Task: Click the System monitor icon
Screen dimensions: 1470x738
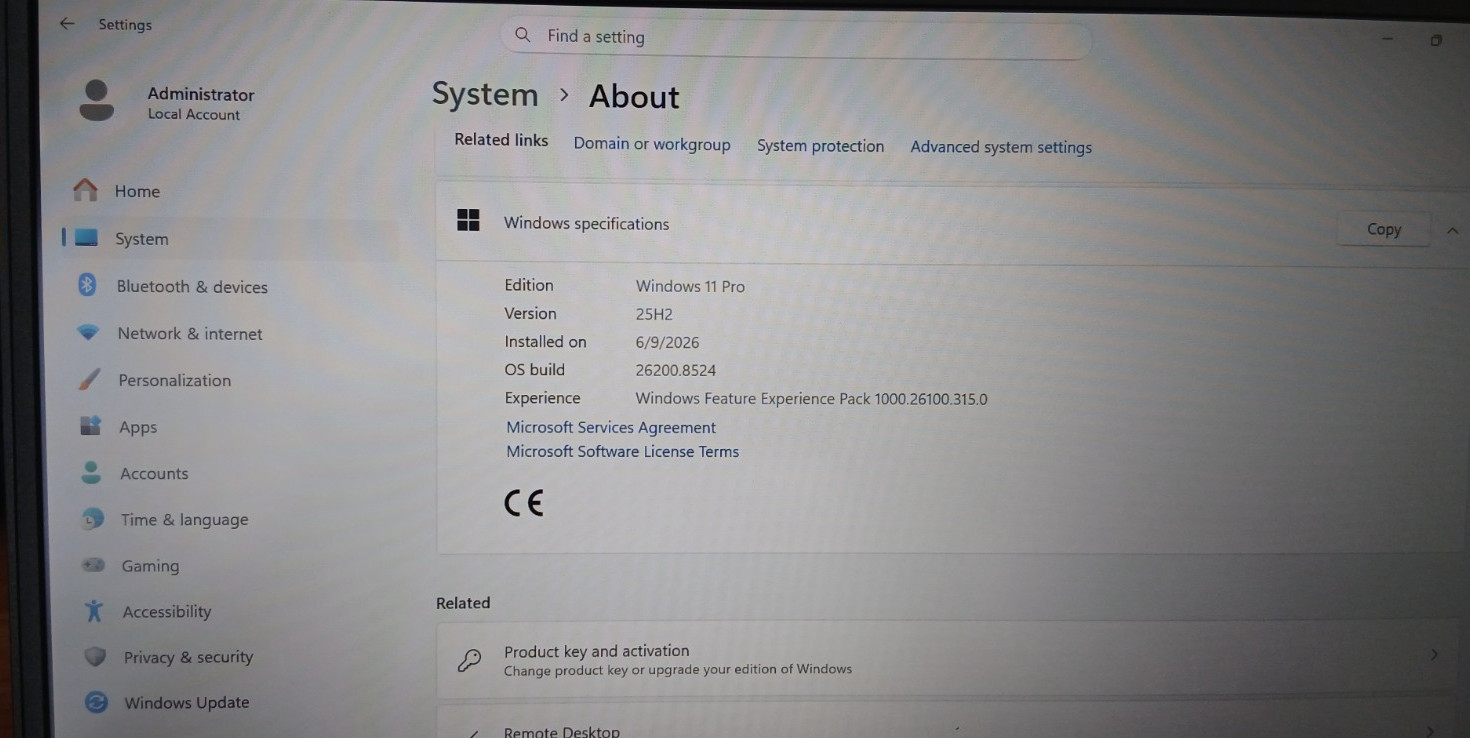Action: click(x=87, y=238)
